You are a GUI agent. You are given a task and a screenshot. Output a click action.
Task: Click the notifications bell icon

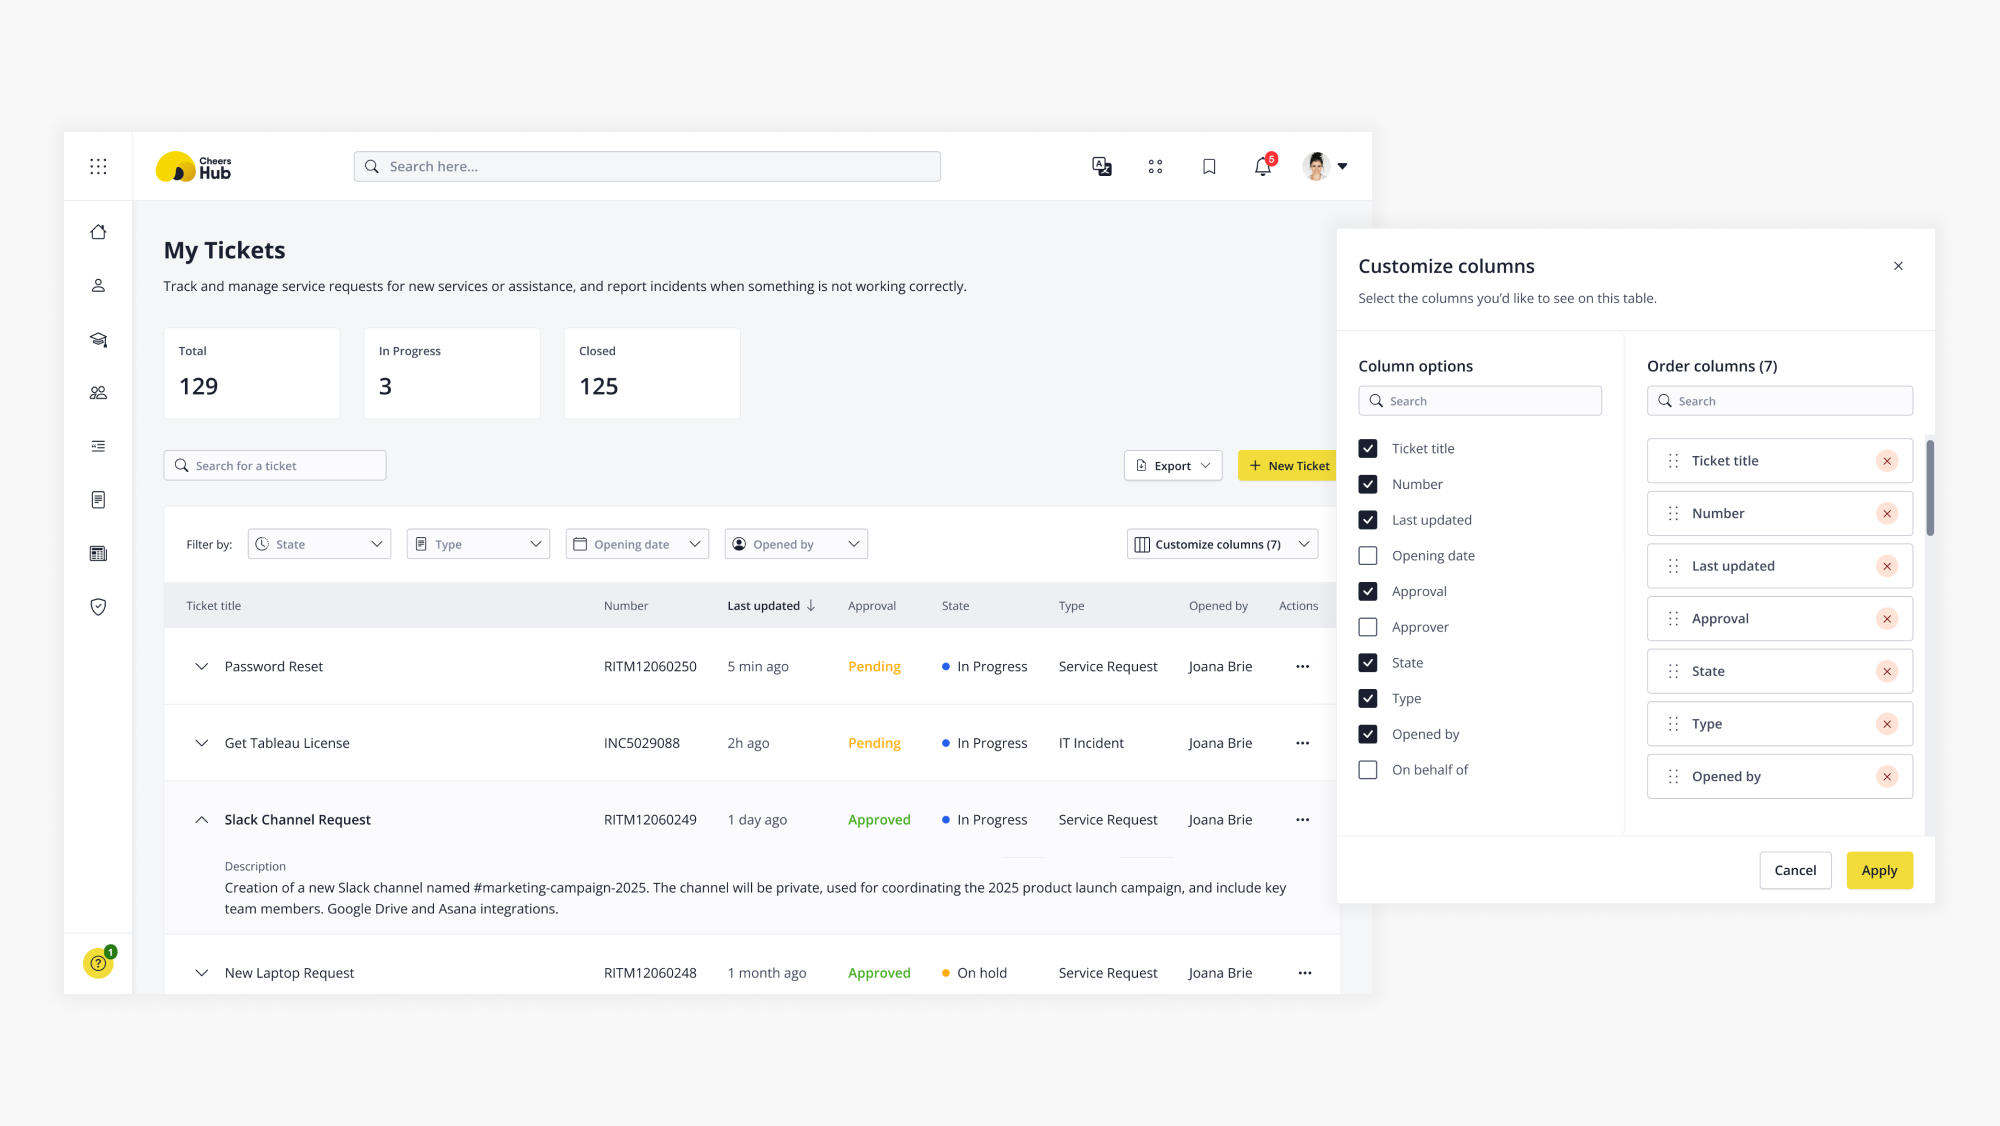click(x=1262, y=167)
